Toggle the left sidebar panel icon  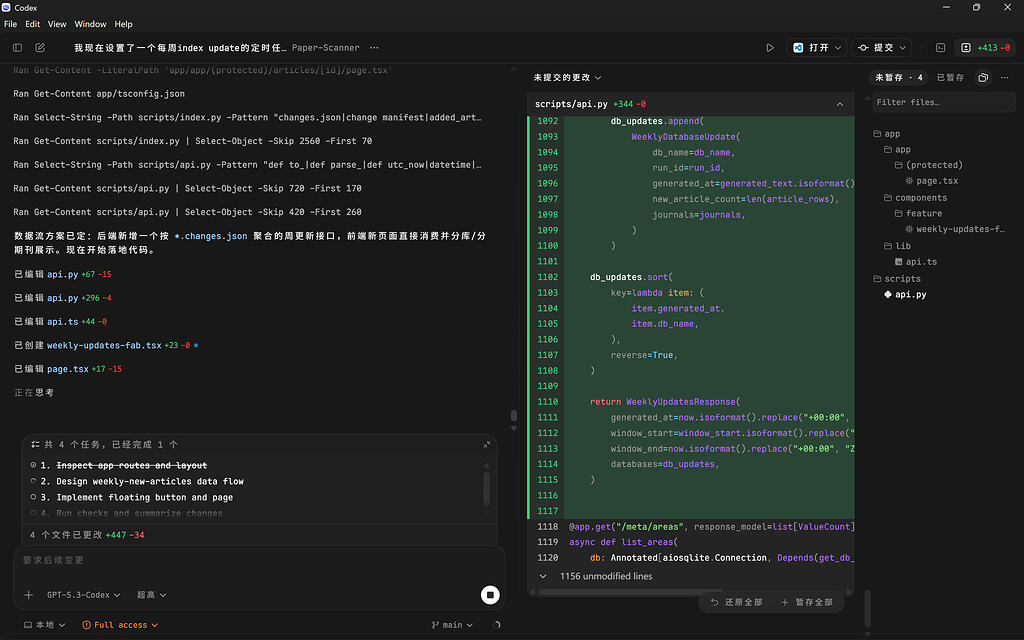point(18,48)
